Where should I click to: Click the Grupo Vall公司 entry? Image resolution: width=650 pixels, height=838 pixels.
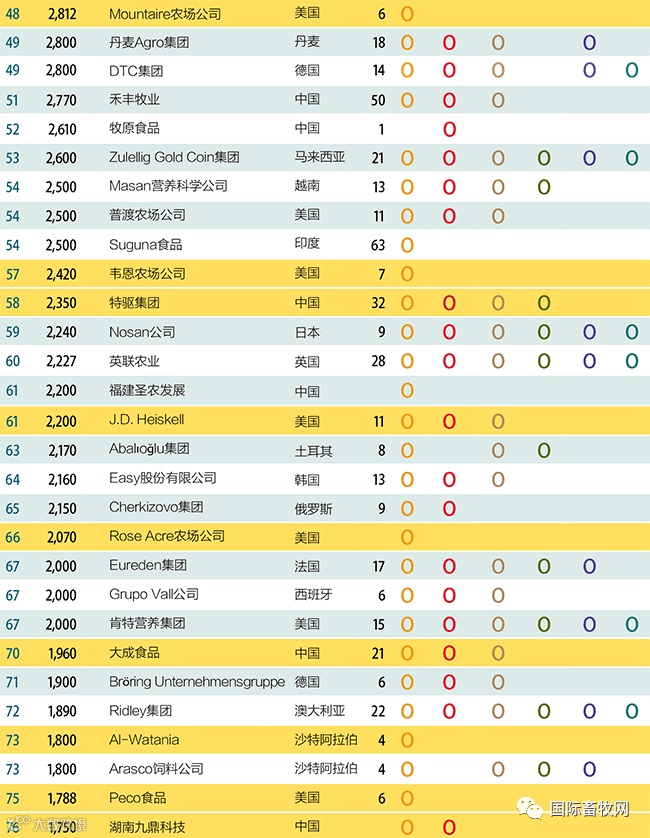[x=154, y=594]
